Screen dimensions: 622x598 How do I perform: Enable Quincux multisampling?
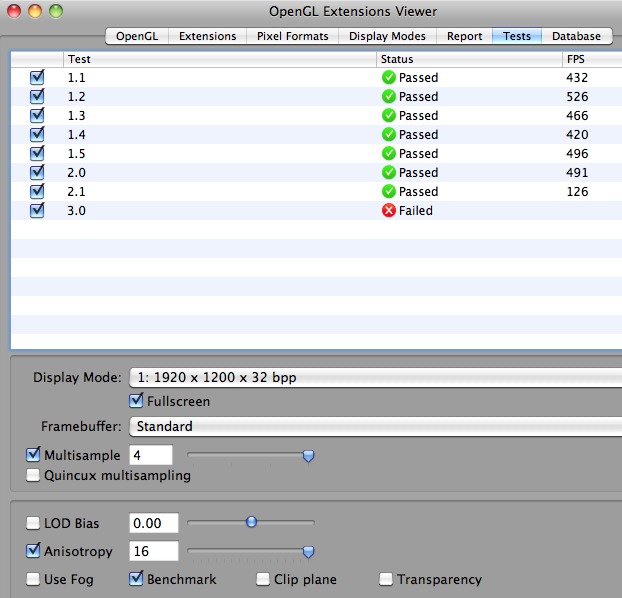pyautogui.click(x=33, y=475)
